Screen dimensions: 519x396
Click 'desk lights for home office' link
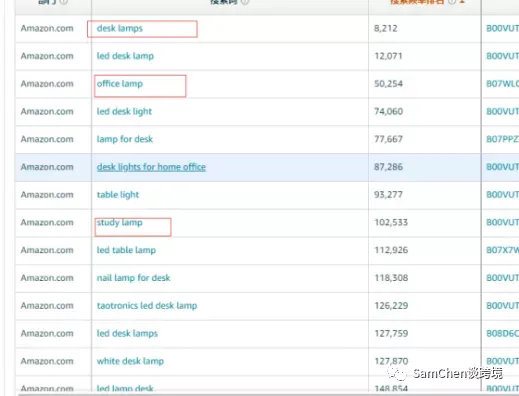pyautogui.click(x=151, y=167)
